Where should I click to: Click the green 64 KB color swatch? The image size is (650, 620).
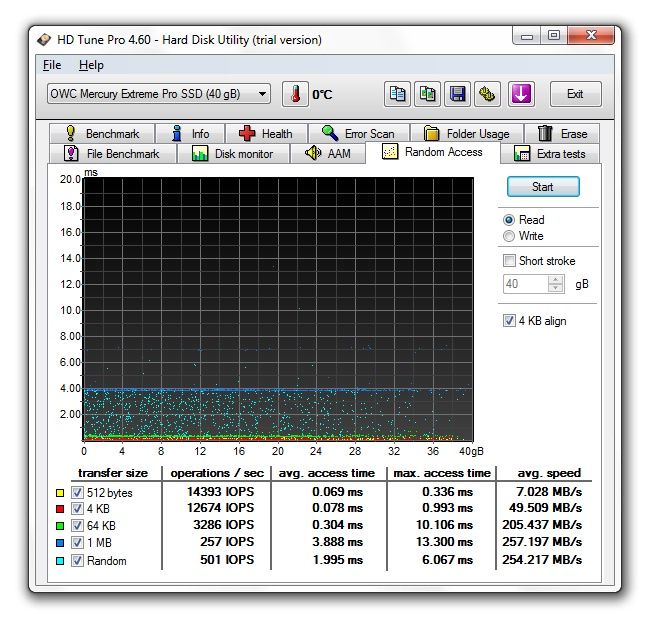point(60,526)
